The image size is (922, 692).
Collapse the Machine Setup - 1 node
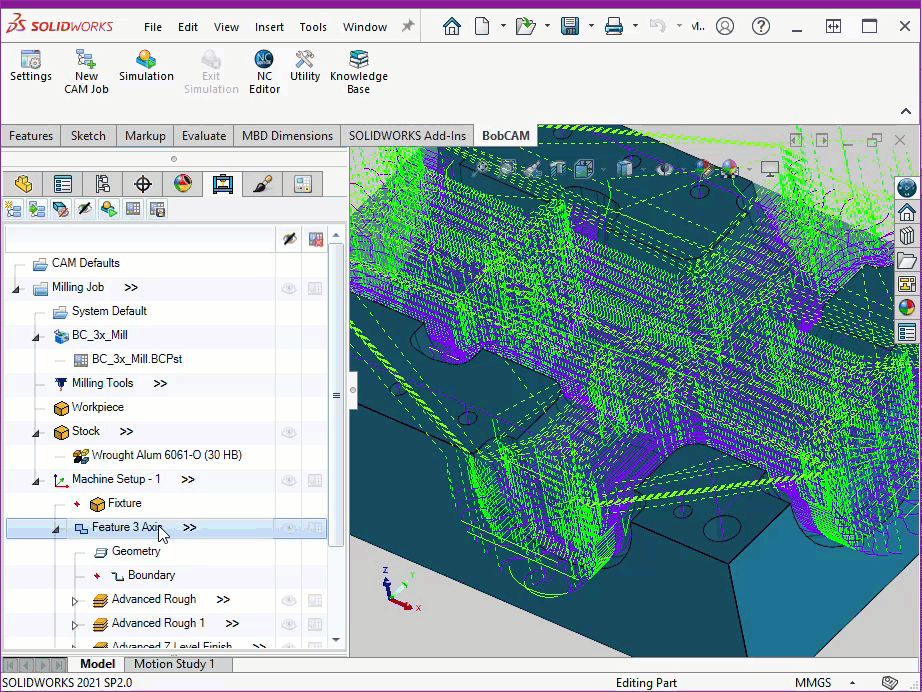(x=36, y=481)
